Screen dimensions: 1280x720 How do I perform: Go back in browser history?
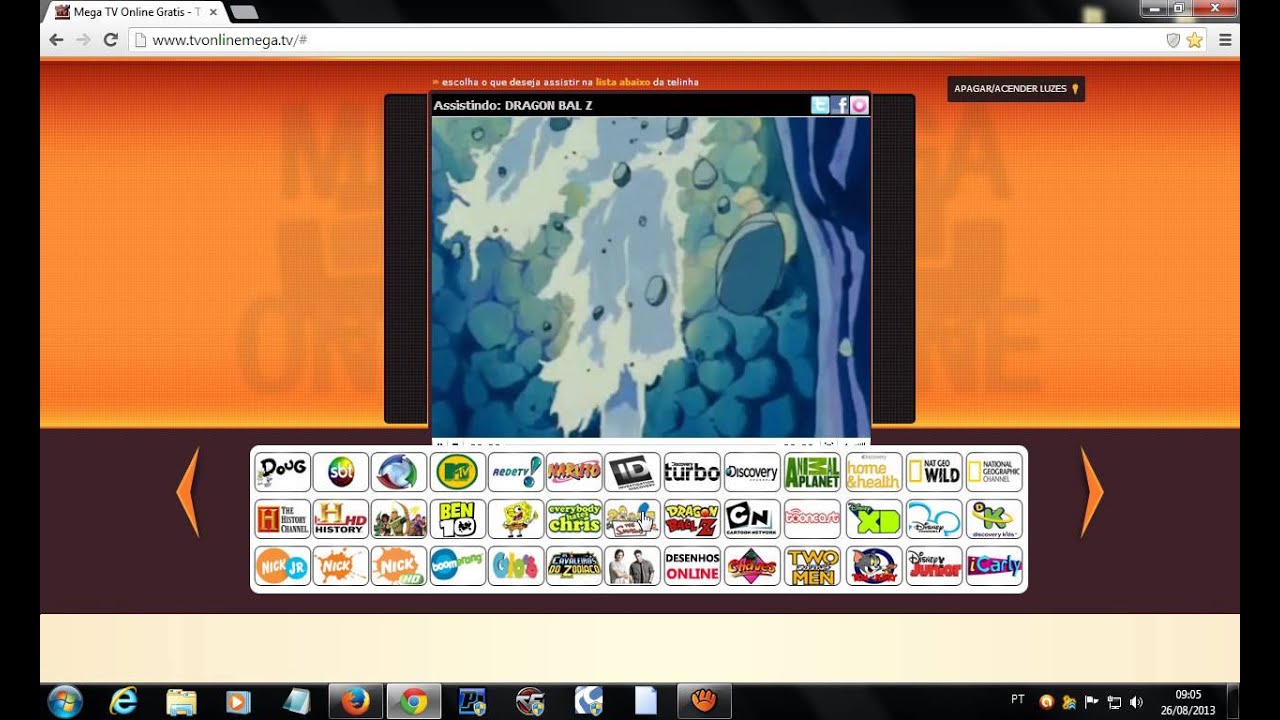56,40
